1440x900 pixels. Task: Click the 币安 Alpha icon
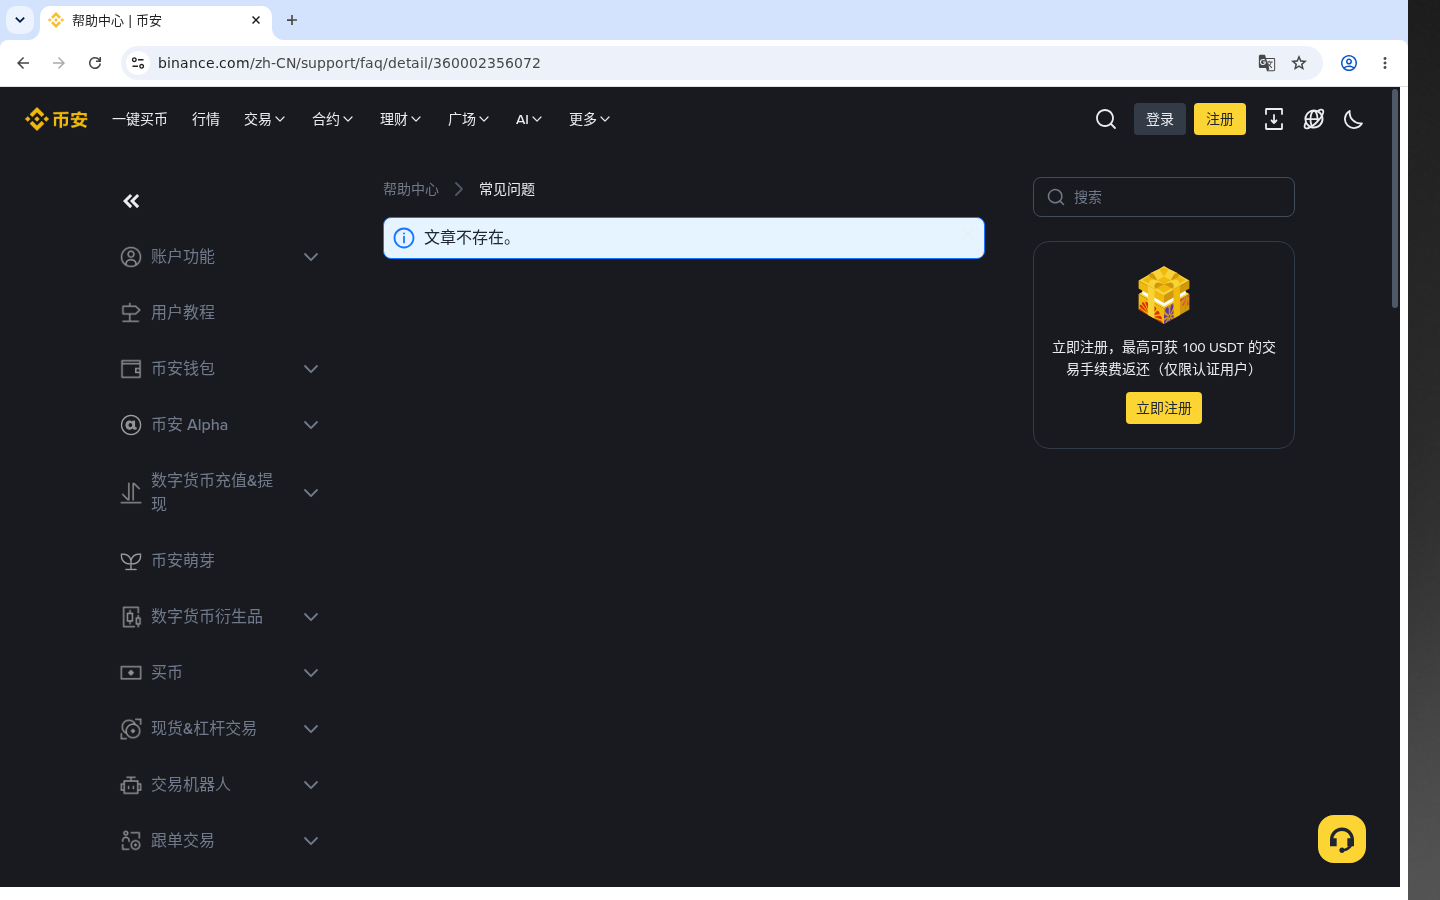click(131, 425)
